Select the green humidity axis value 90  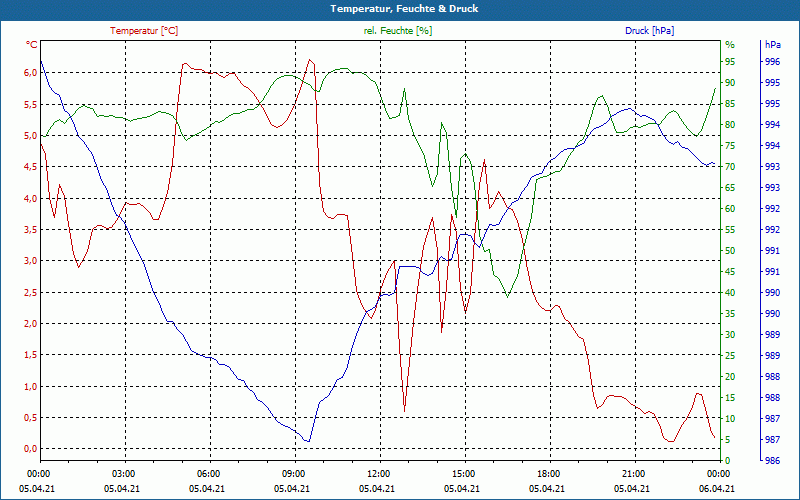point(730,83)
